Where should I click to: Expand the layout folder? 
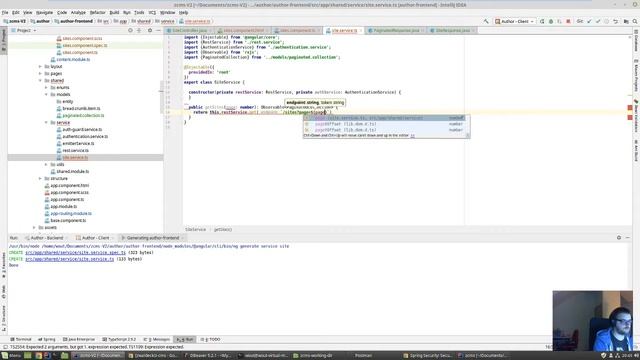40,67
